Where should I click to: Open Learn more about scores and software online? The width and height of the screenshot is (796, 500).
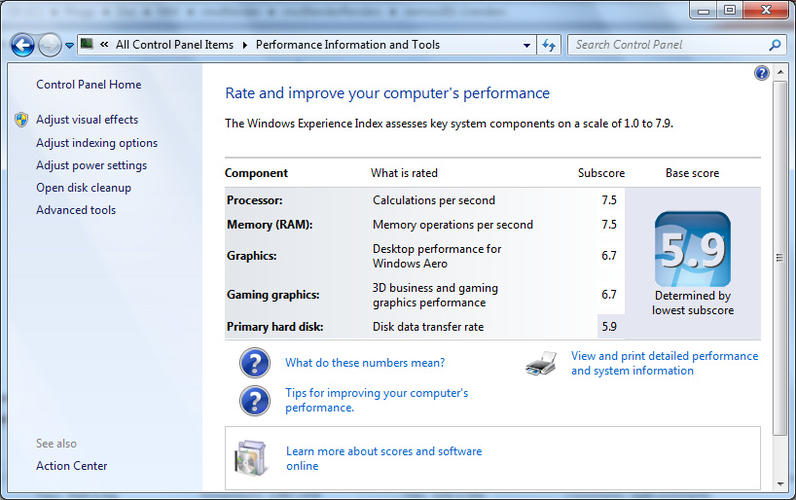(384, 458)
